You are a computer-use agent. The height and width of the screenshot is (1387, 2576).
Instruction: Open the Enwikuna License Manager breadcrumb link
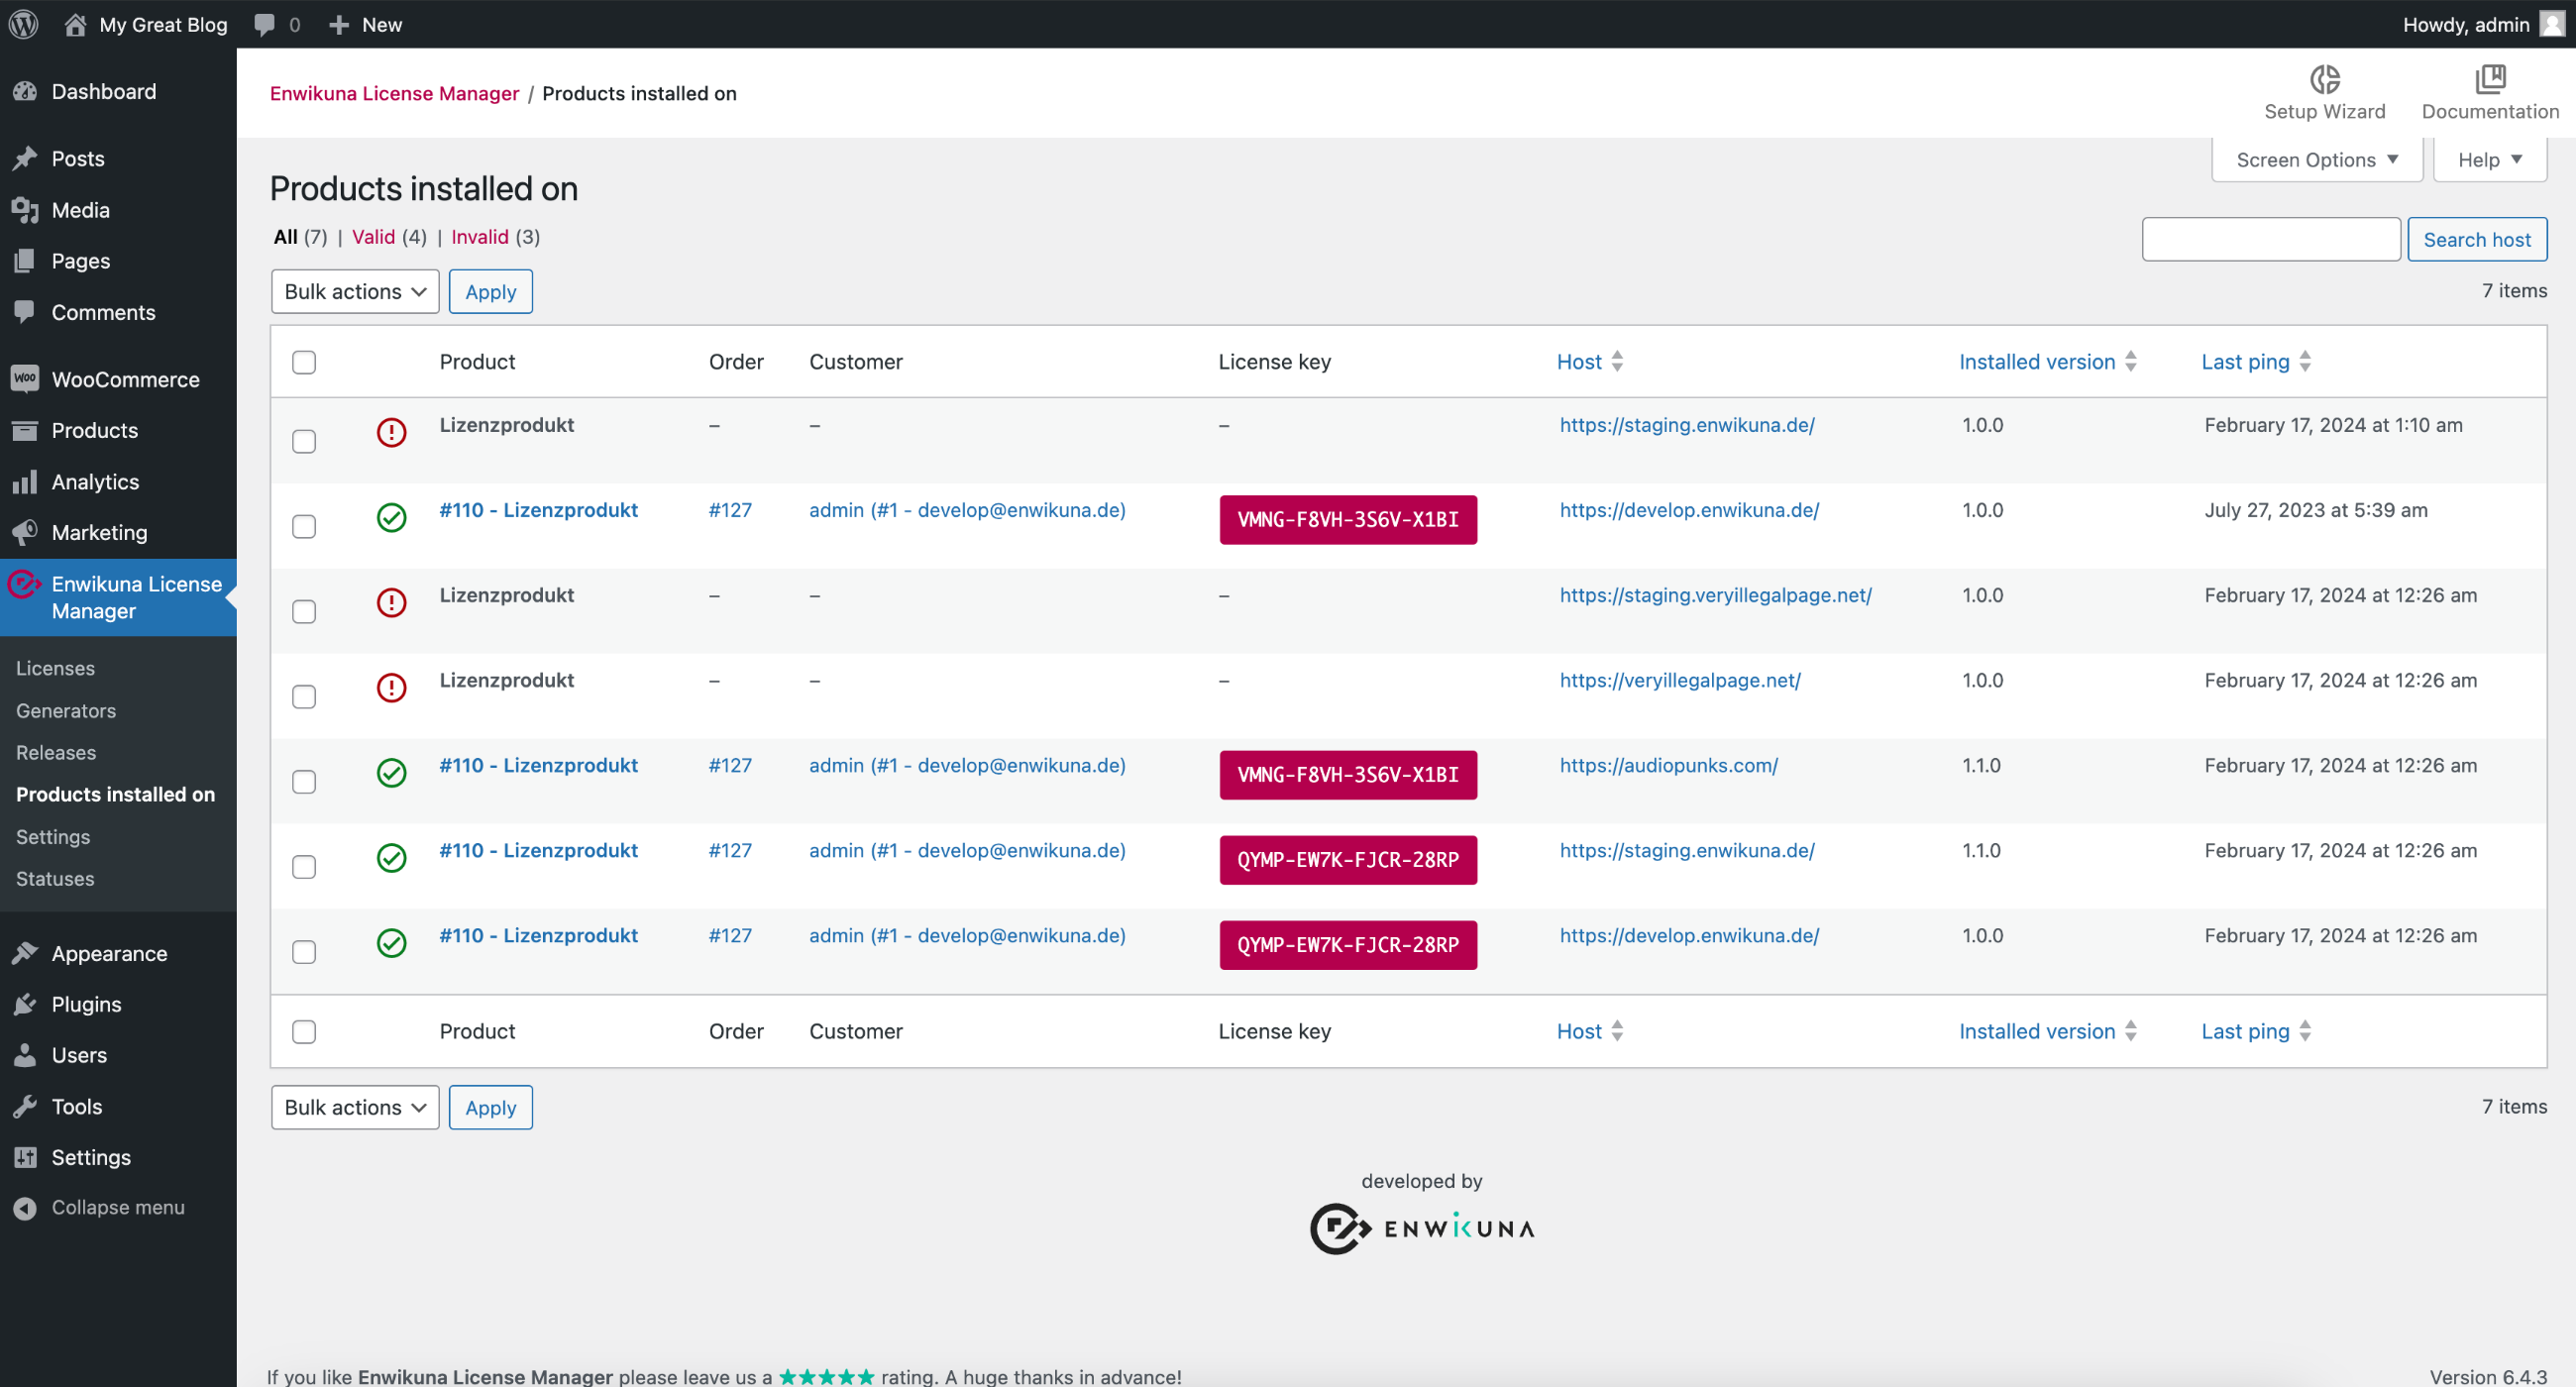coord(394,93)
